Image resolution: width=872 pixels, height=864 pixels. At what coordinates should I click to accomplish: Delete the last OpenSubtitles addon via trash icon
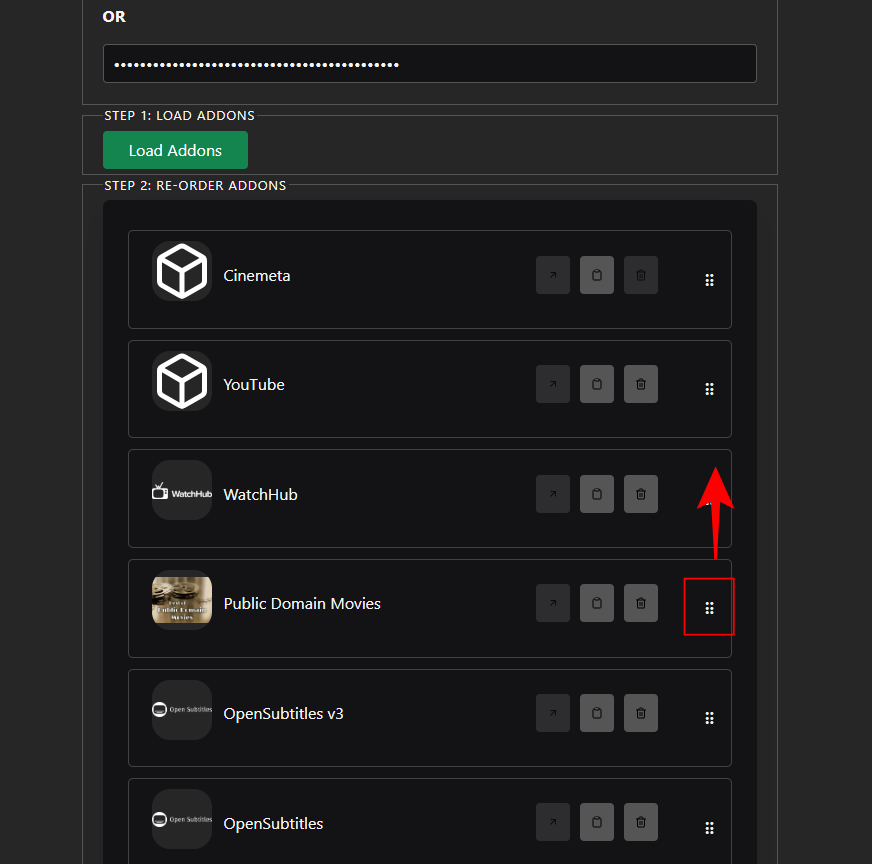click(641, 822)
